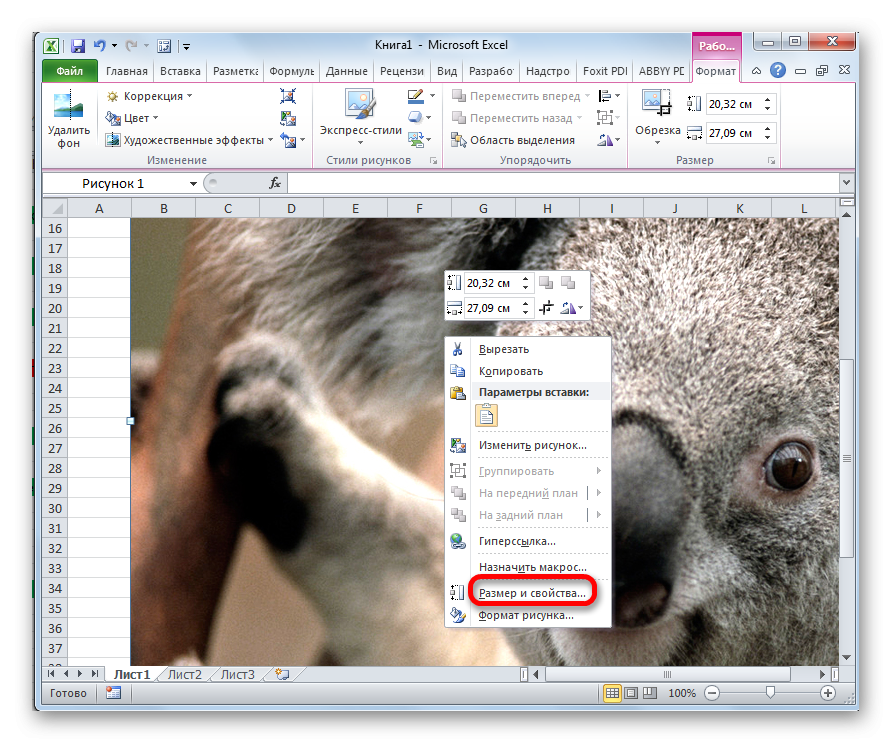Click paste option icon under Параметры вставки
The width and height of the screenshot is (891, 743).
(x=487, y=415)
